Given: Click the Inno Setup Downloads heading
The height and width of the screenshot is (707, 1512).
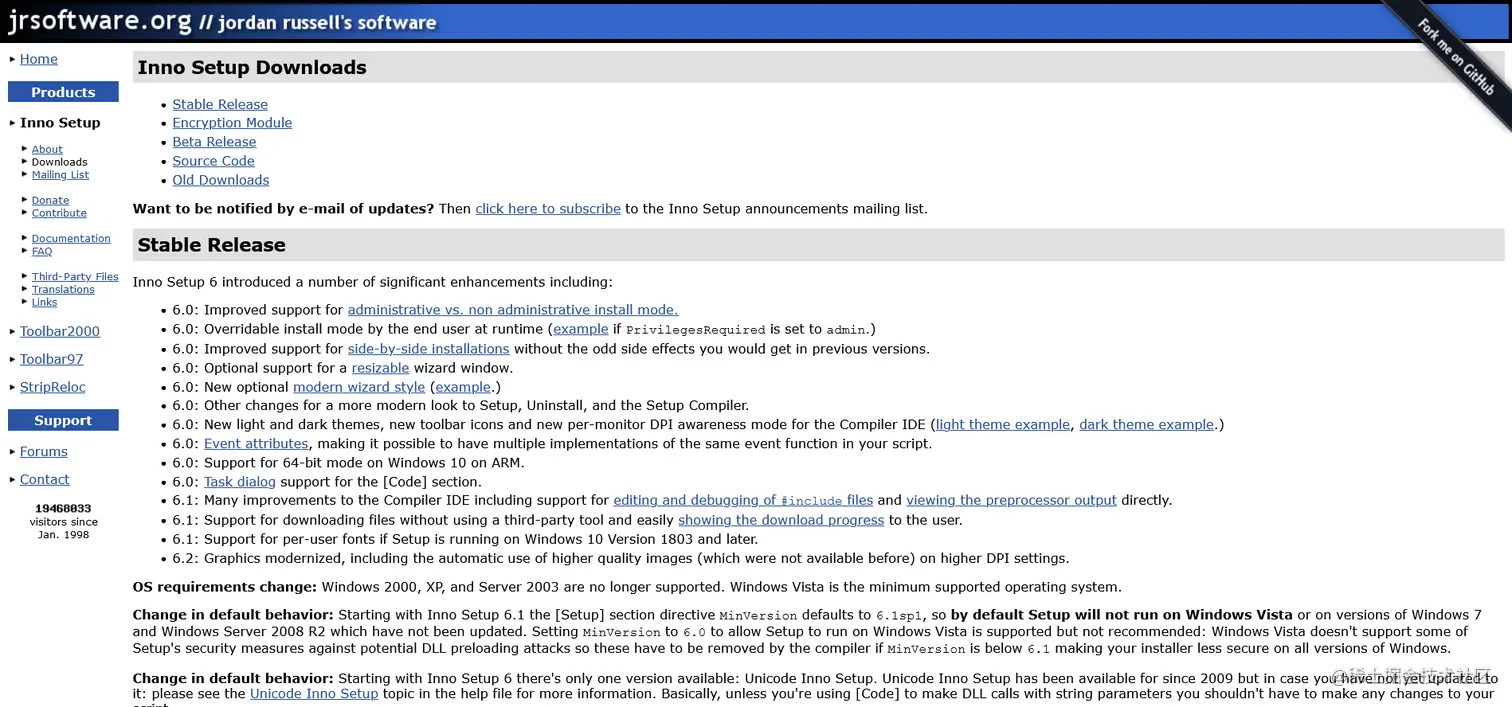Looking at the screenshot, I should click(x=252, y=68).
